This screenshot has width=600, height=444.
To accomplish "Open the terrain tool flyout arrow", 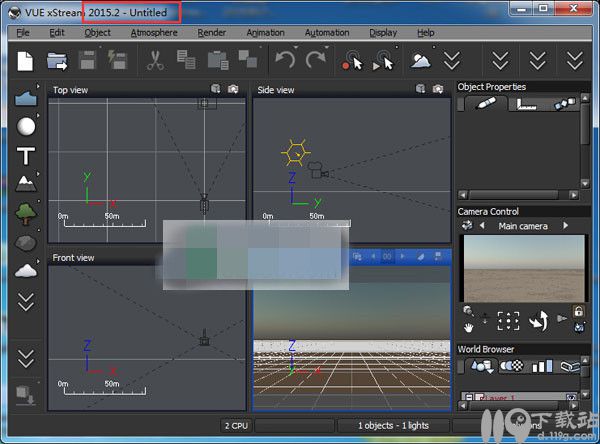I will pyautogui.click(x=38, y=174).
